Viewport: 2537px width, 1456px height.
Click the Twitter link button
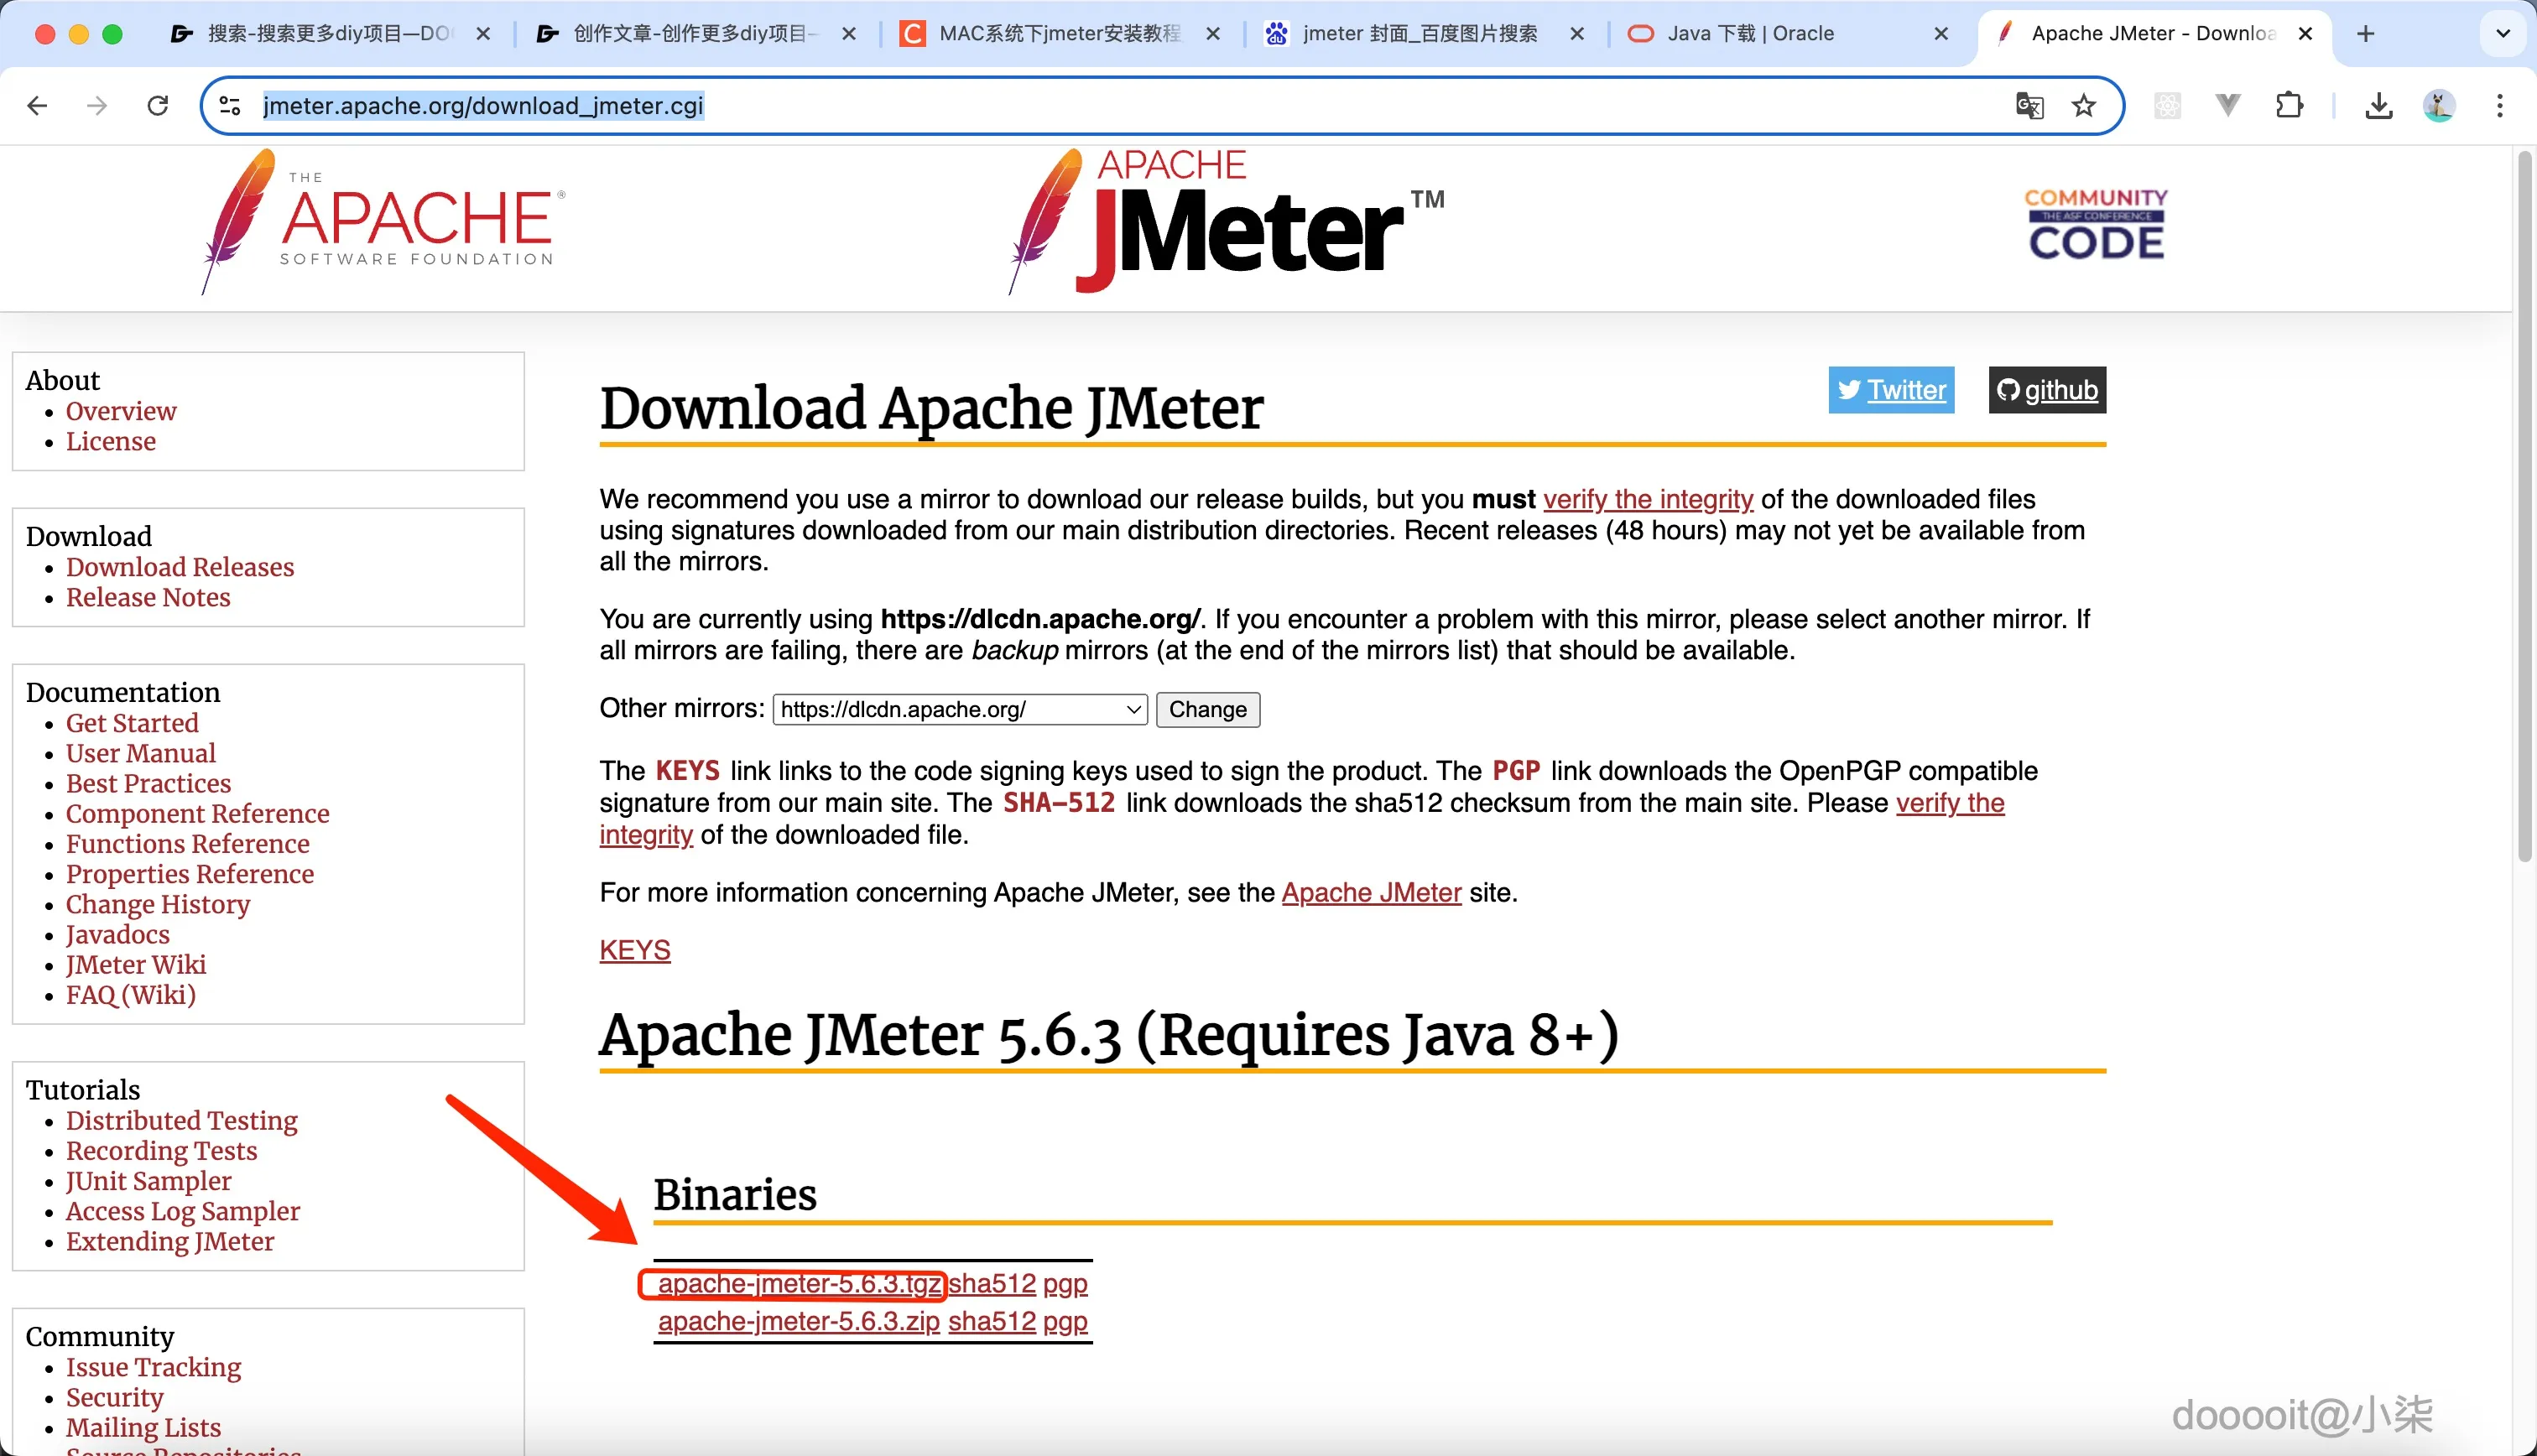point(1891,390)
